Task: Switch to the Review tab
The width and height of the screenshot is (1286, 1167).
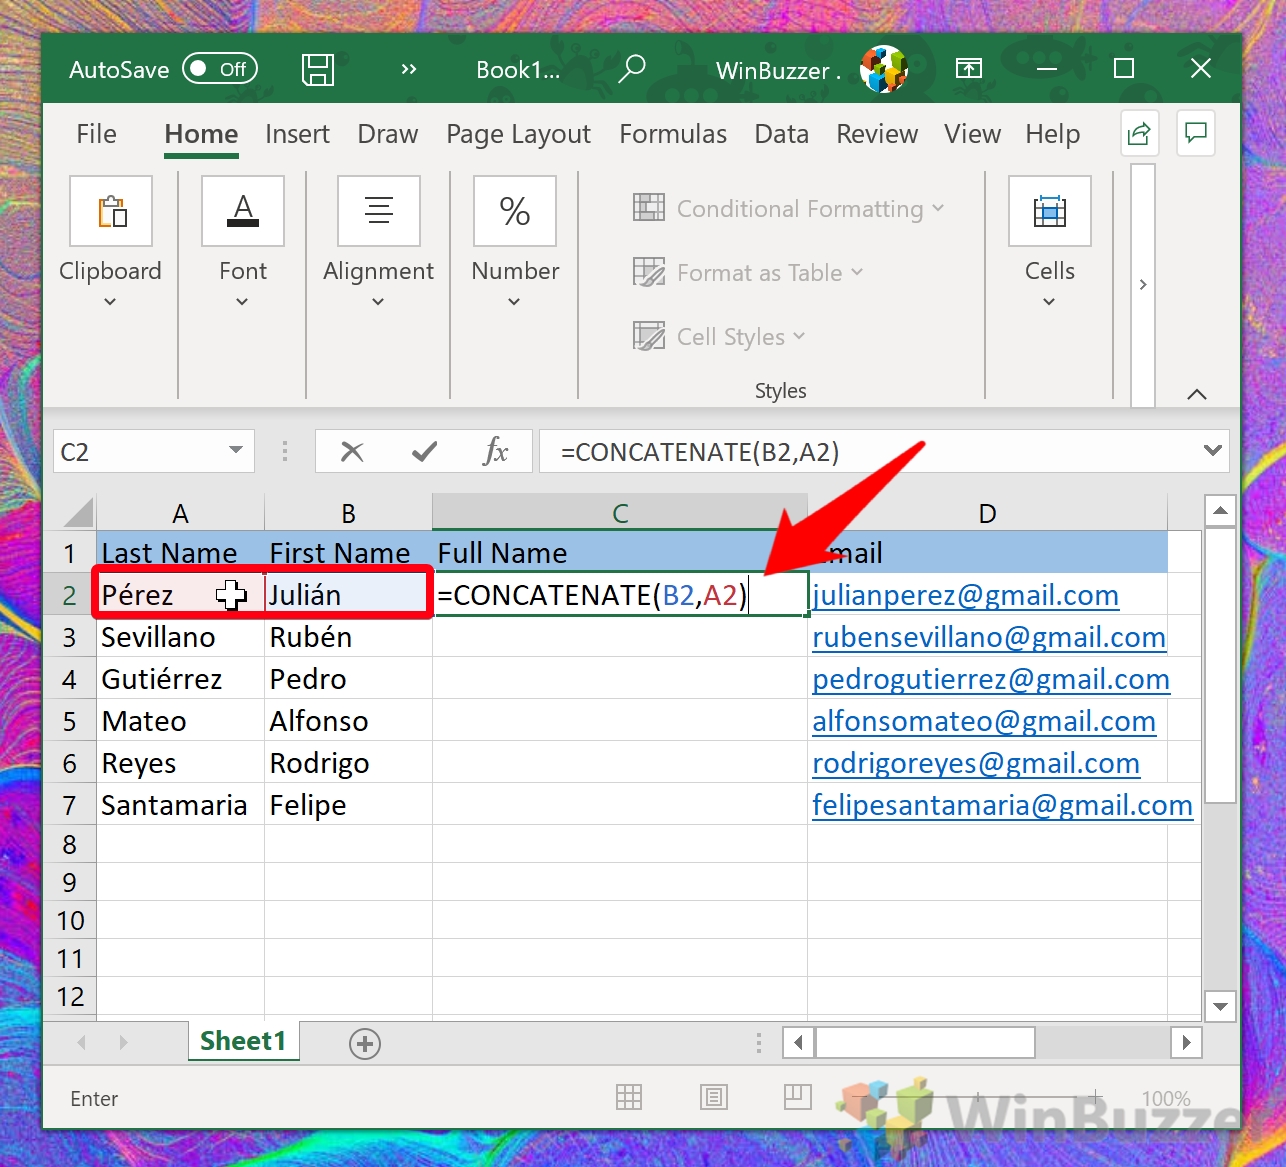Action: (x=877, y=134)
